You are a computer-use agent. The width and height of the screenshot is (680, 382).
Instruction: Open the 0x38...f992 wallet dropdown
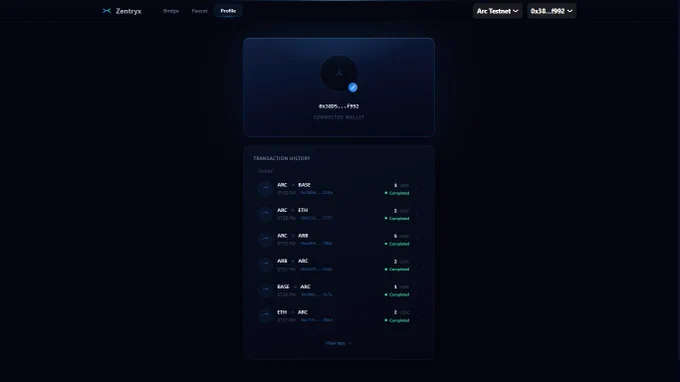tap(551, 11)
